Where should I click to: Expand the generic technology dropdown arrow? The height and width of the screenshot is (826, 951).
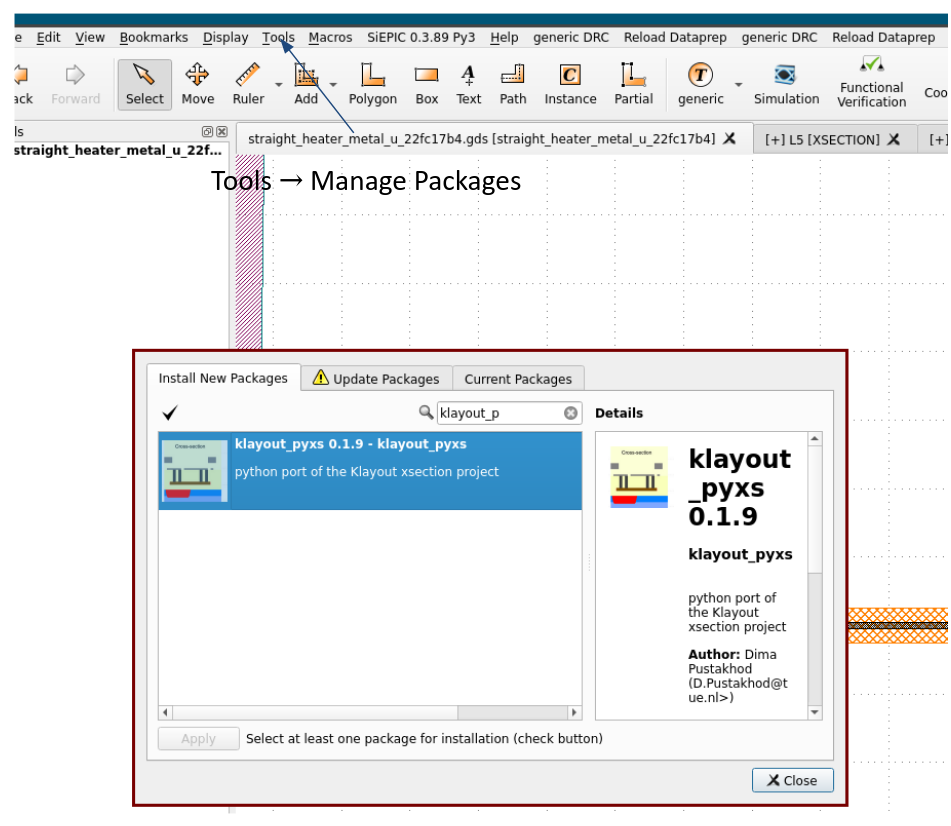tap(738, 84)
